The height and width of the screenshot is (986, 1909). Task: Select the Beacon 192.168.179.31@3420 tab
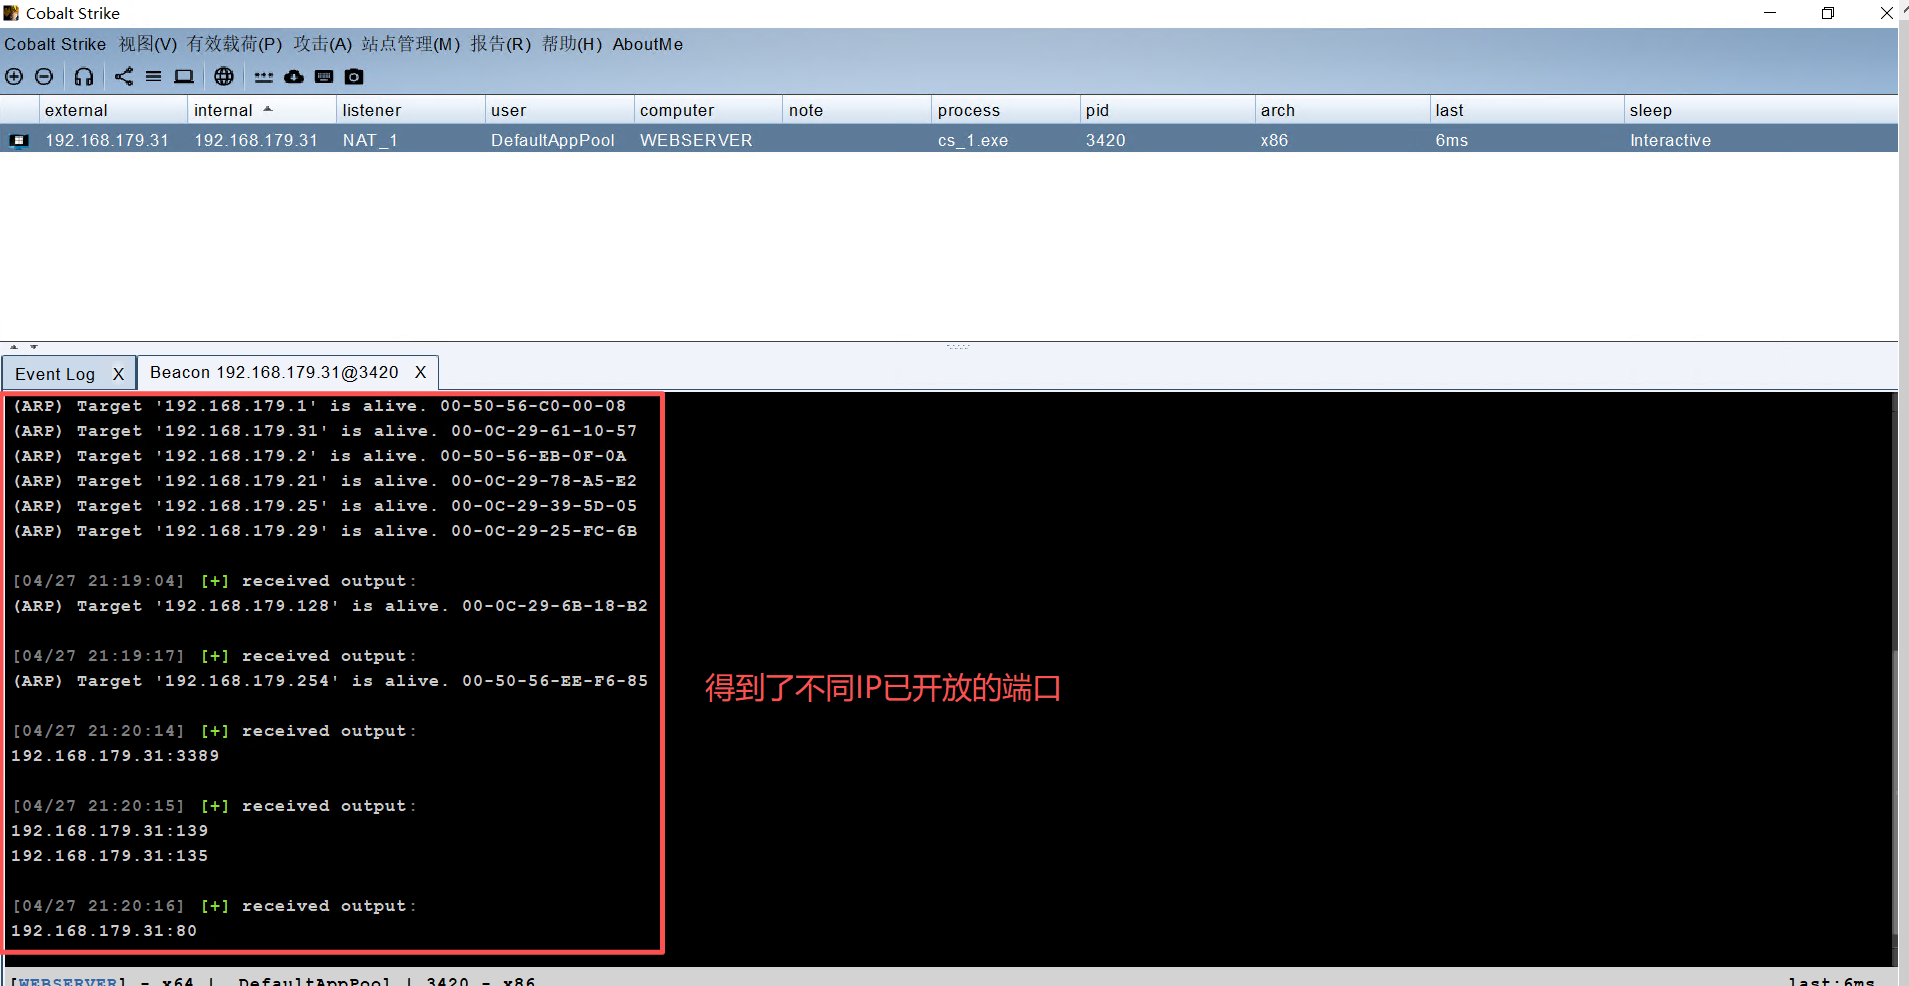(x=274, y=372)
